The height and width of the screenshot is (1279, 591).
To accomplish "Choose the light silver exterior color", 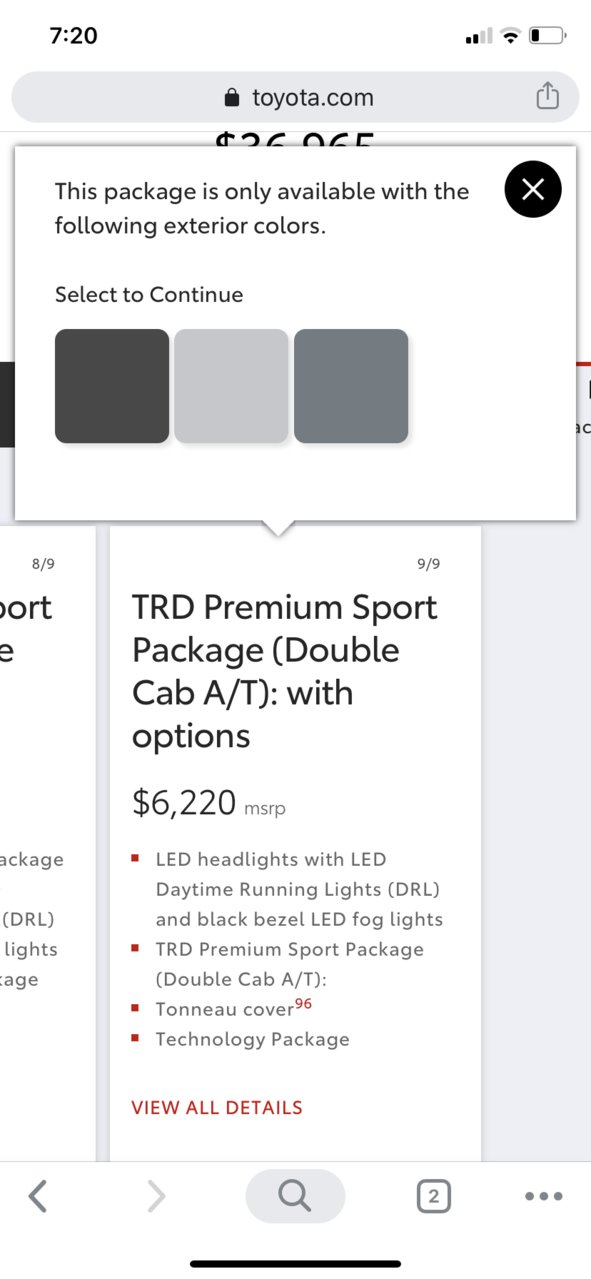I will point(231,386).
